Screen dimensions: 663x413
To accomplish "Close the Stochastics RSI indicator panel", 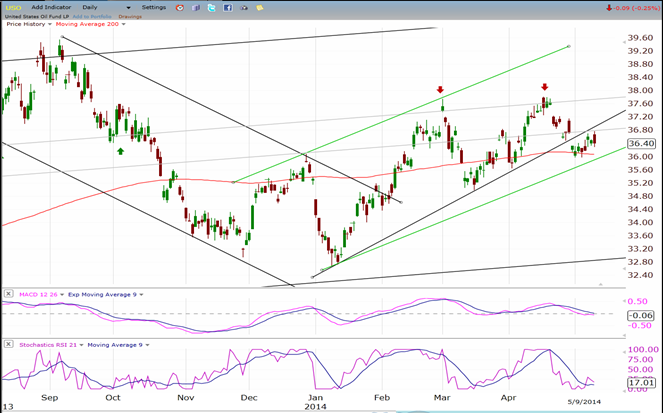I will [x=8, y=344].
